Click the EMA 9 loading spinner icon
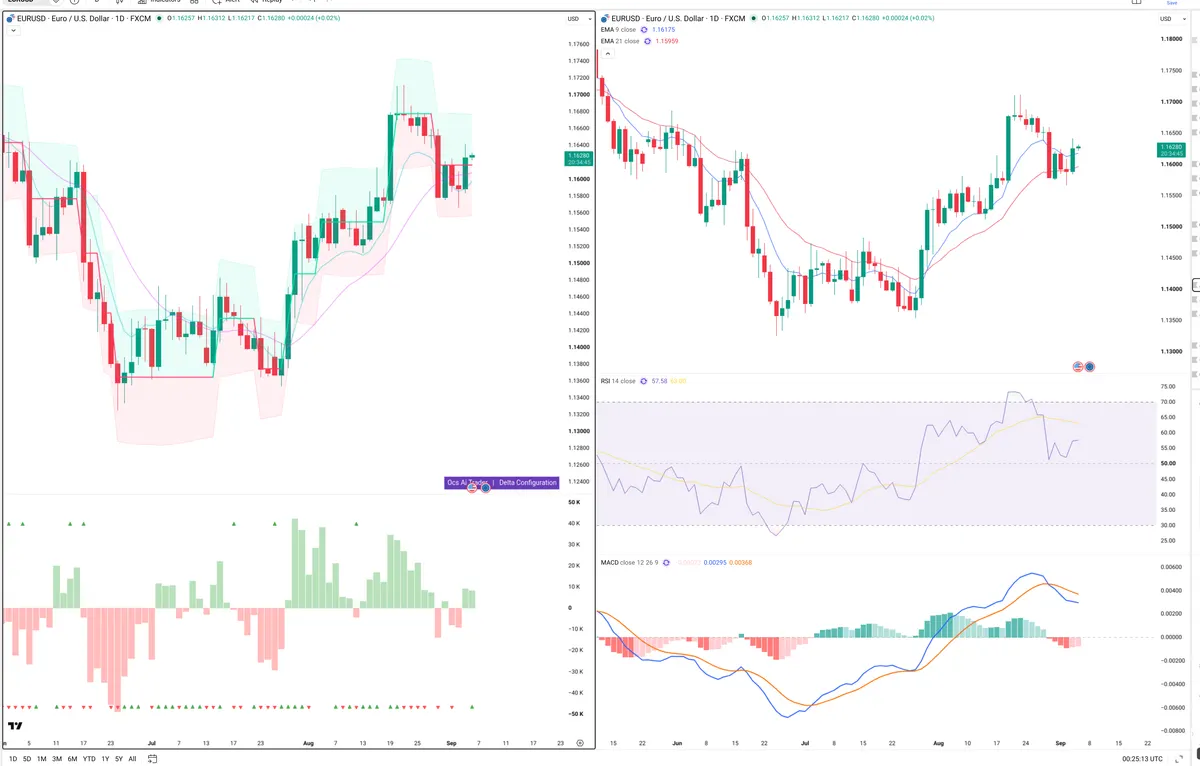 click(644, 30)
